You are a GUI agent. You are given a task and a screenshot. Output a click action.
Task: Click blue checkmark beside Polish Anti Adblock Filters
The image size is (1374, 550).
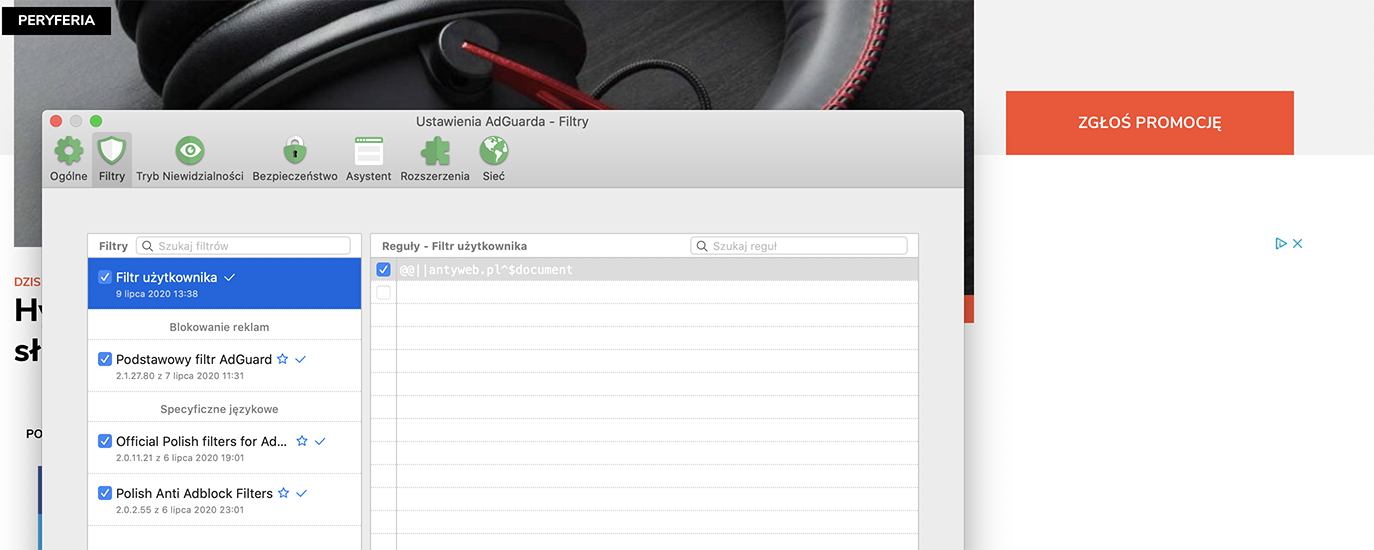tap(302, 493)
